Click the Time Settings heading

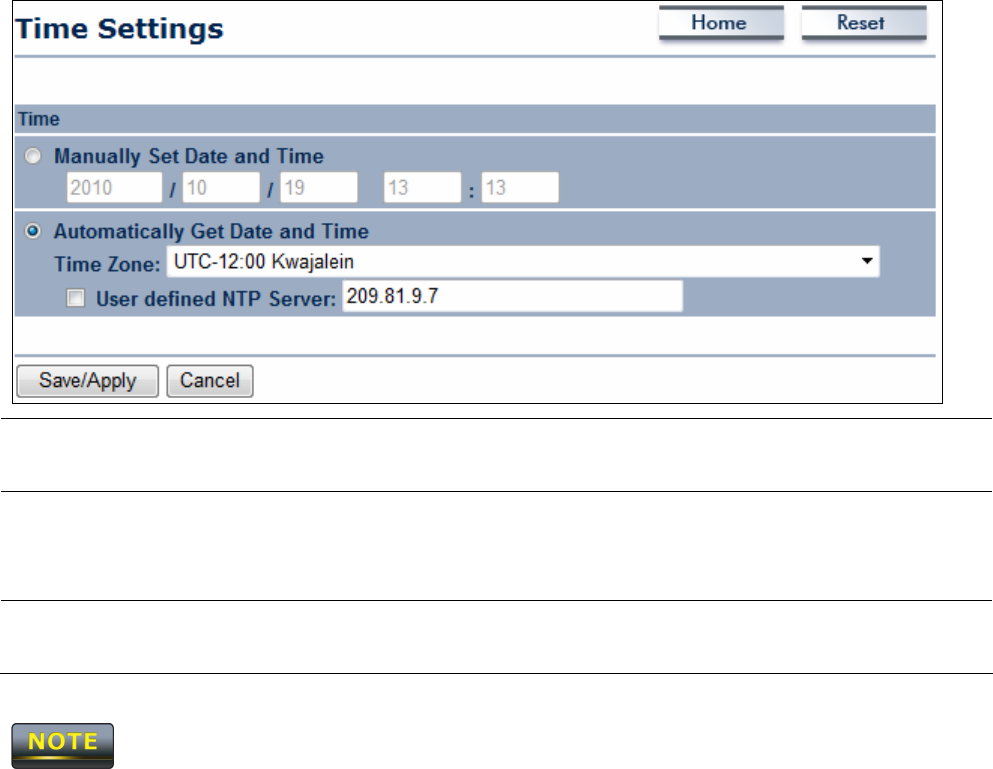(x=120, y=29)
